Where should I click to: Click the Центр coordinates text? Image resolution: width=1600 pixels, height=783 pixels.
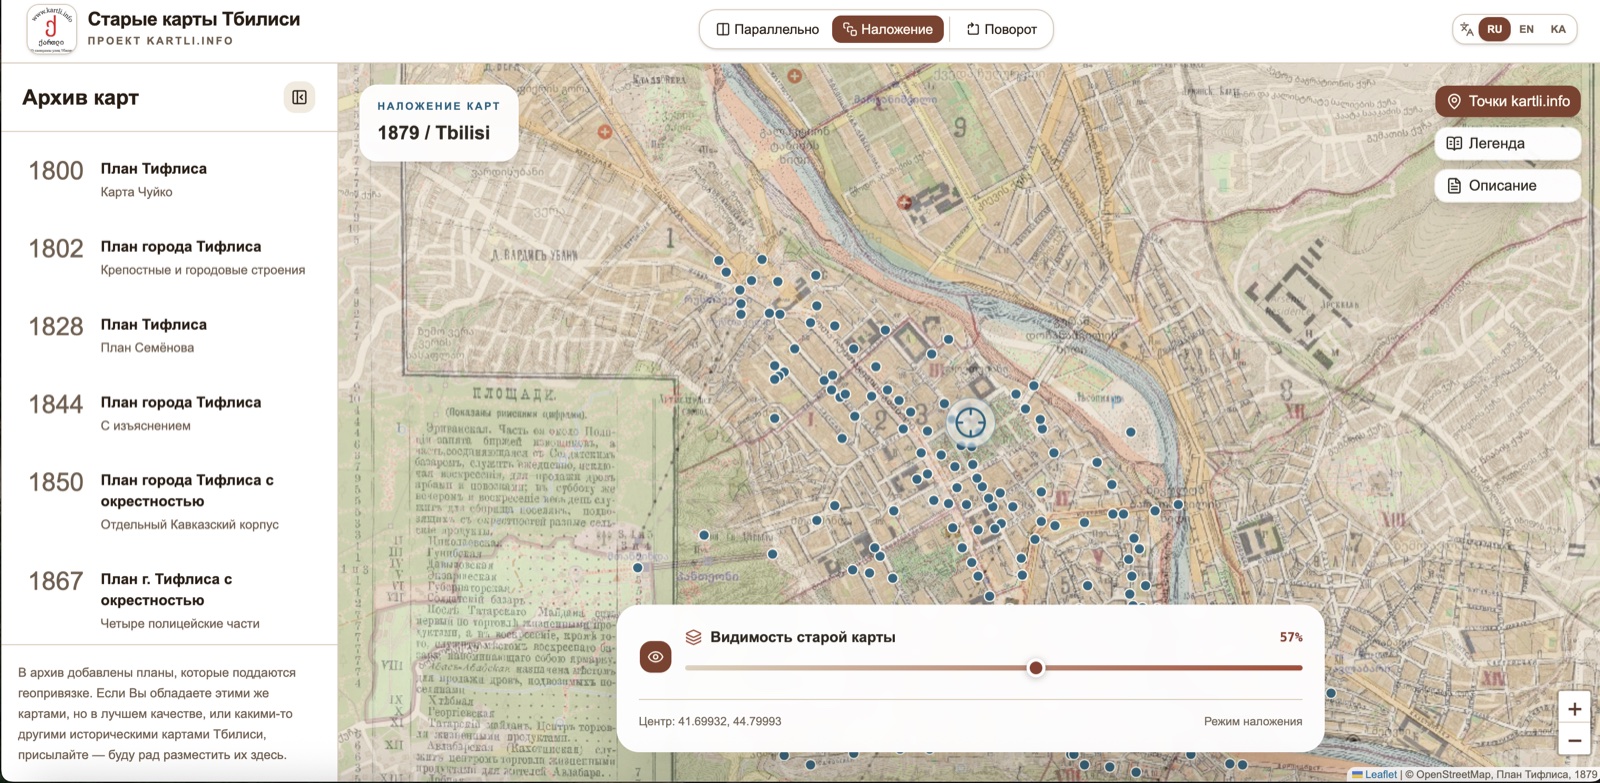click(x=710, y=721)
